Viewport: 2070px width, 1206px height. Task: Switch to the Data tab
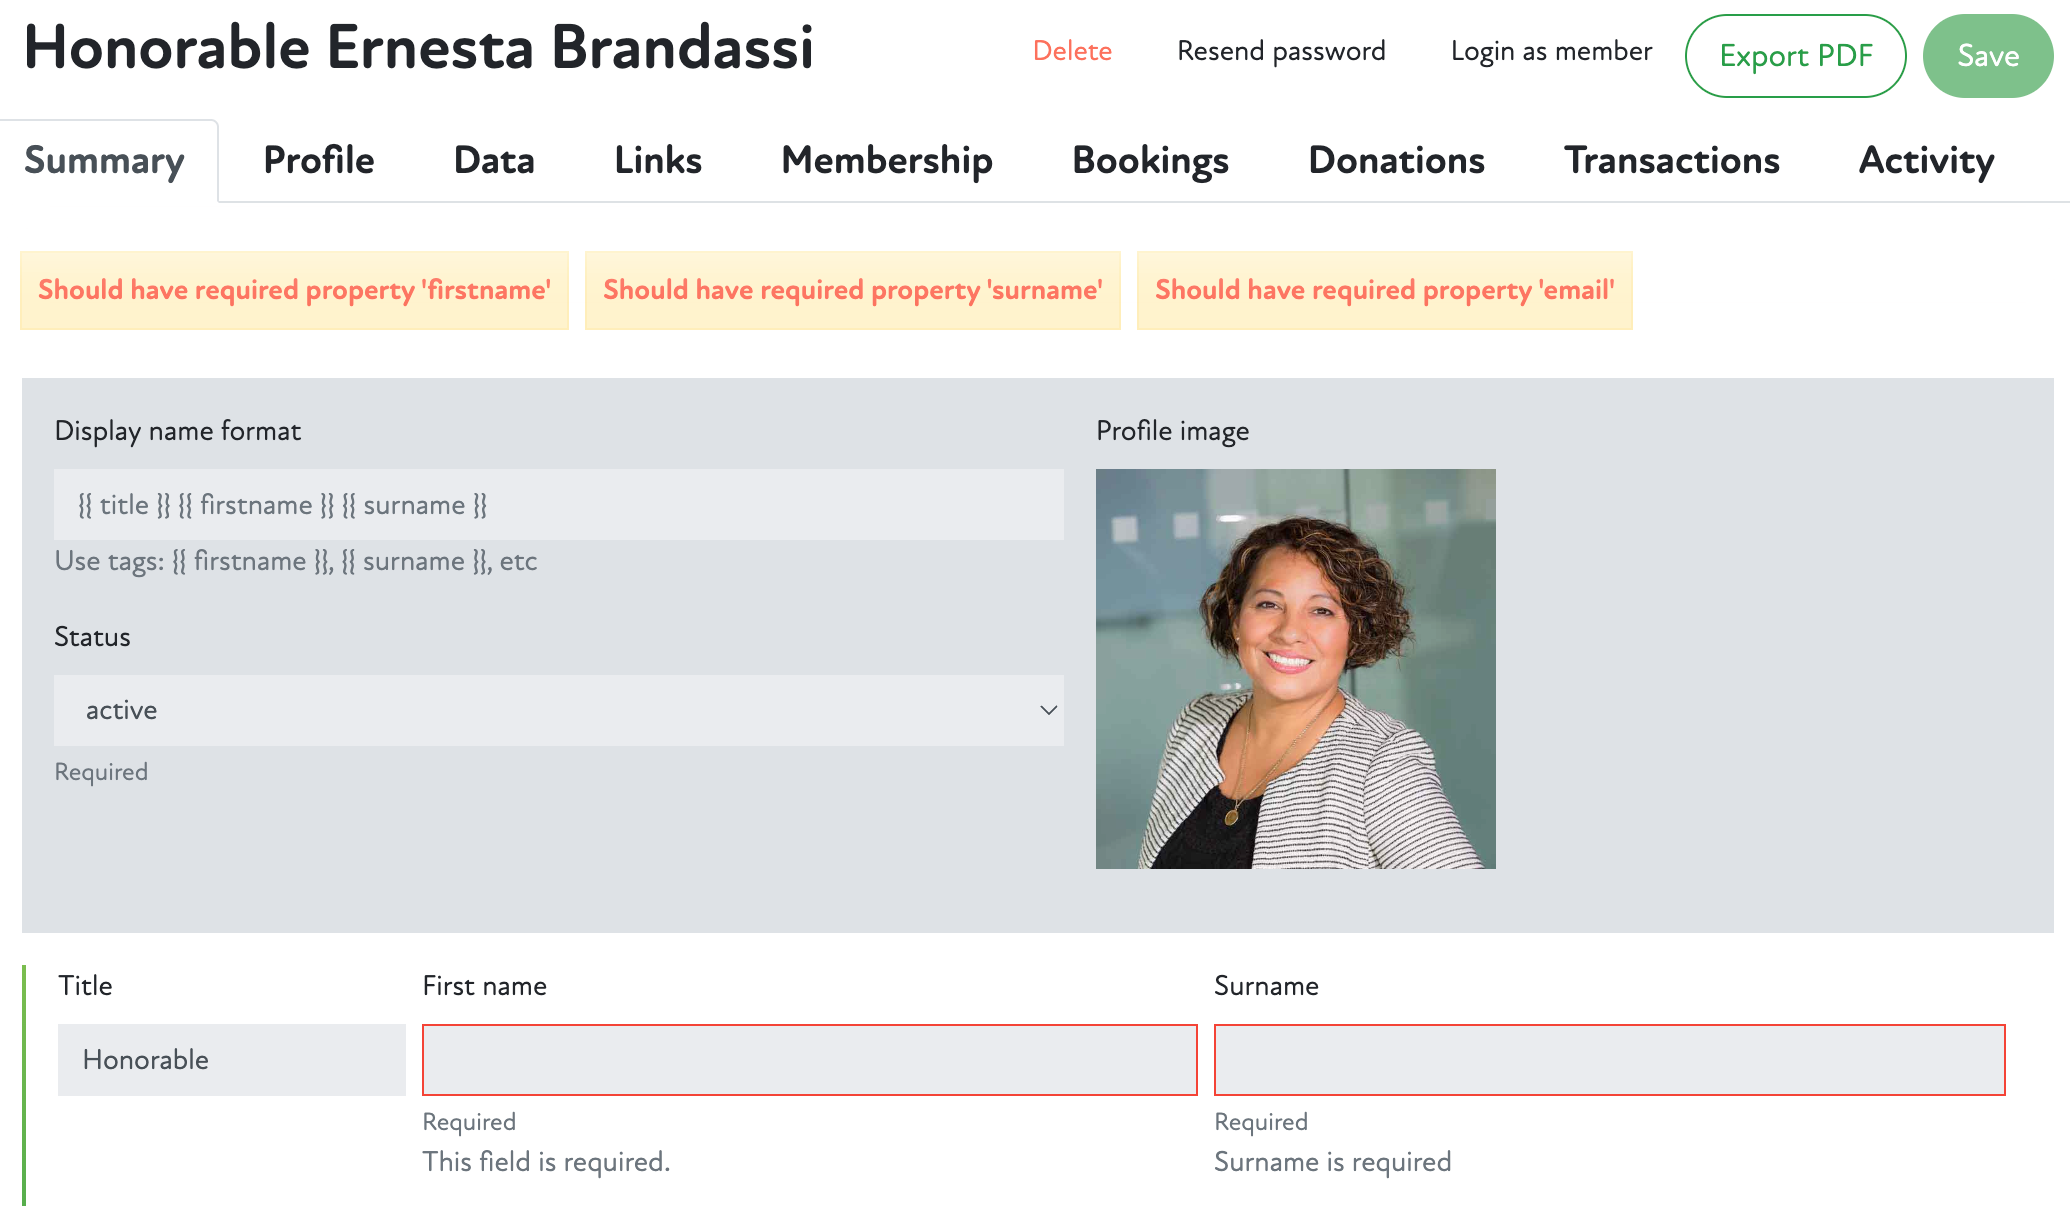pyautogui.click(x=494, y=161)
